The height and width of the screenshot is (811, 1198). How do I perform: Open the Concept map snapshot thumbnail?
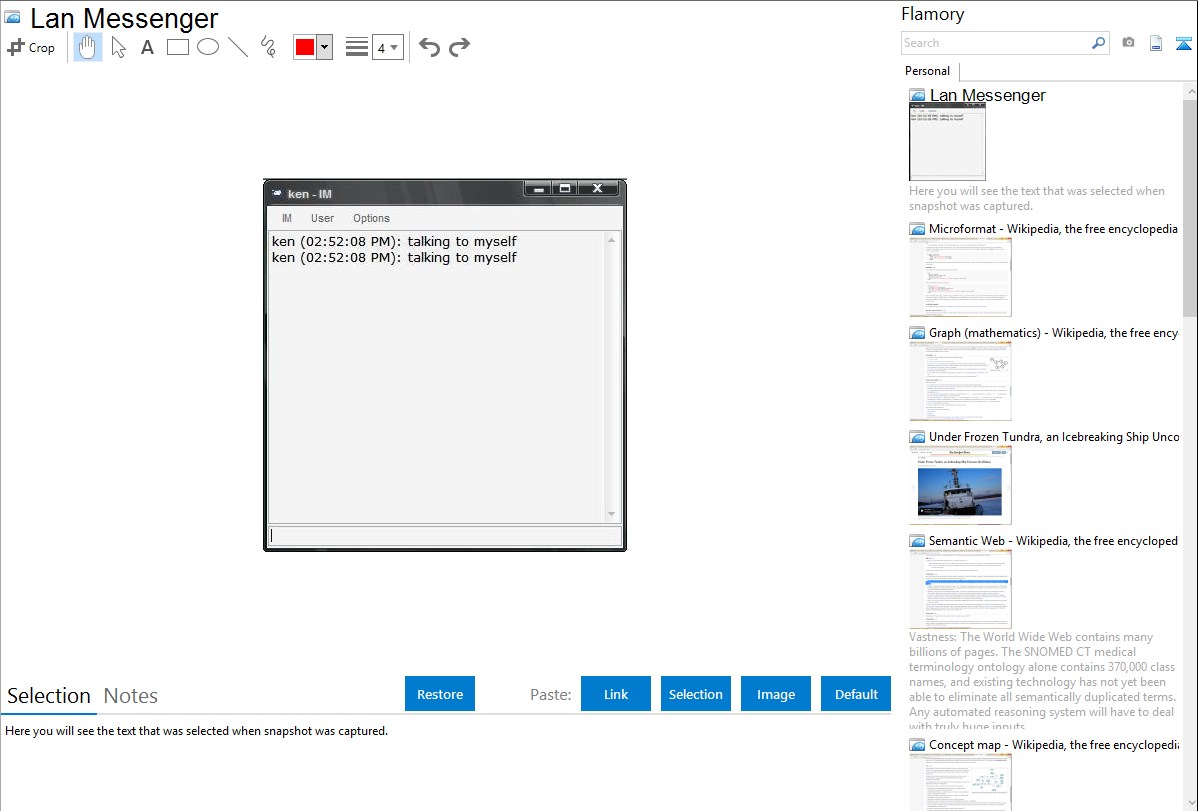point(960,782)
